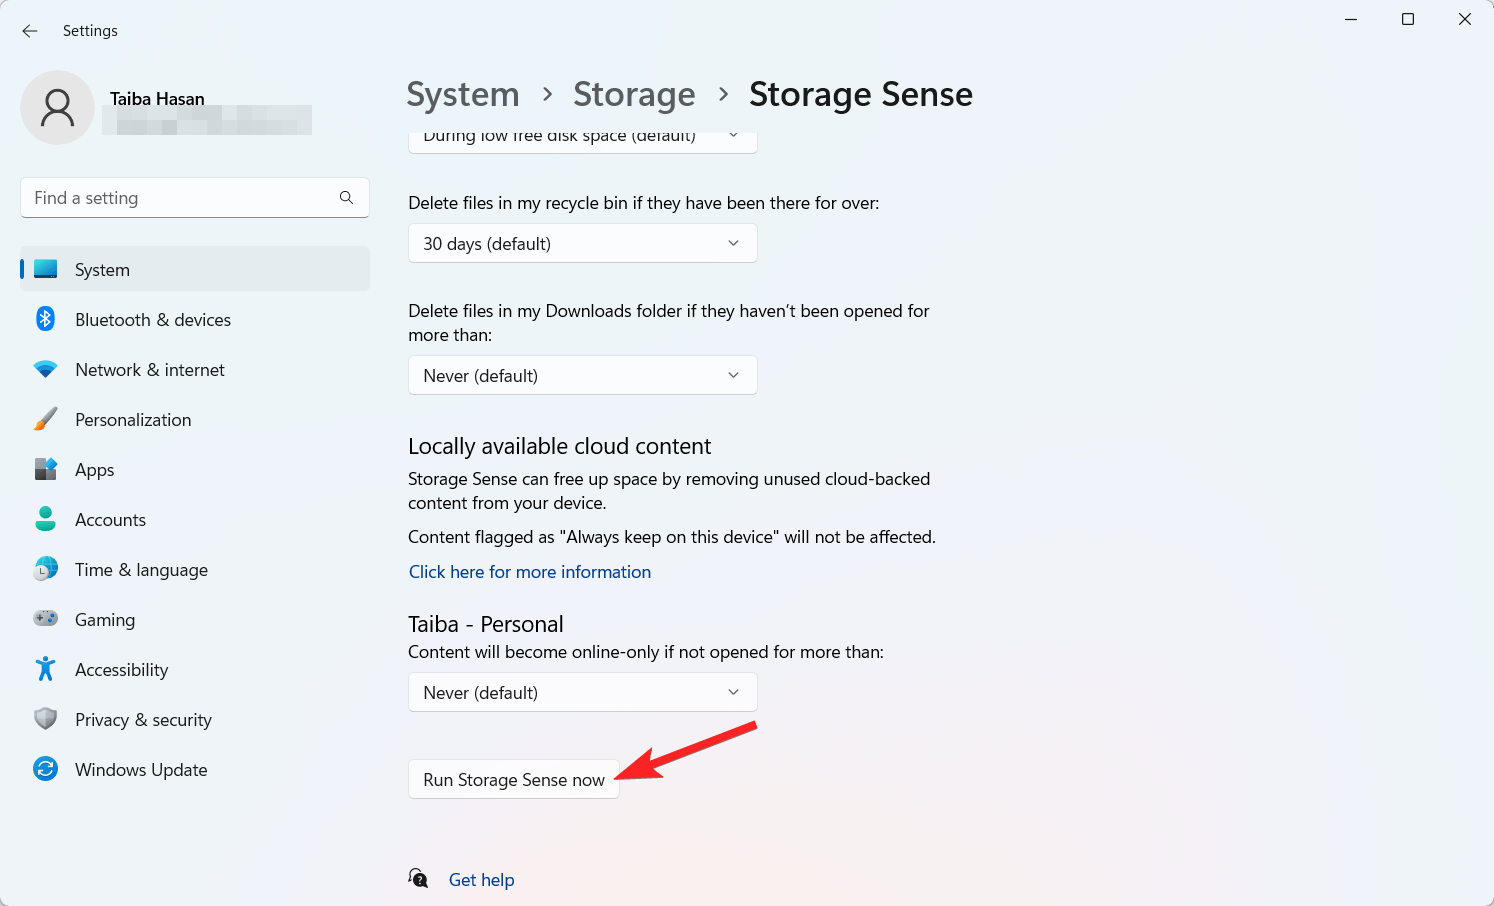1494x906 pixels.
Task: Click the Windows Update sync icon
Action: coord(45,769)
